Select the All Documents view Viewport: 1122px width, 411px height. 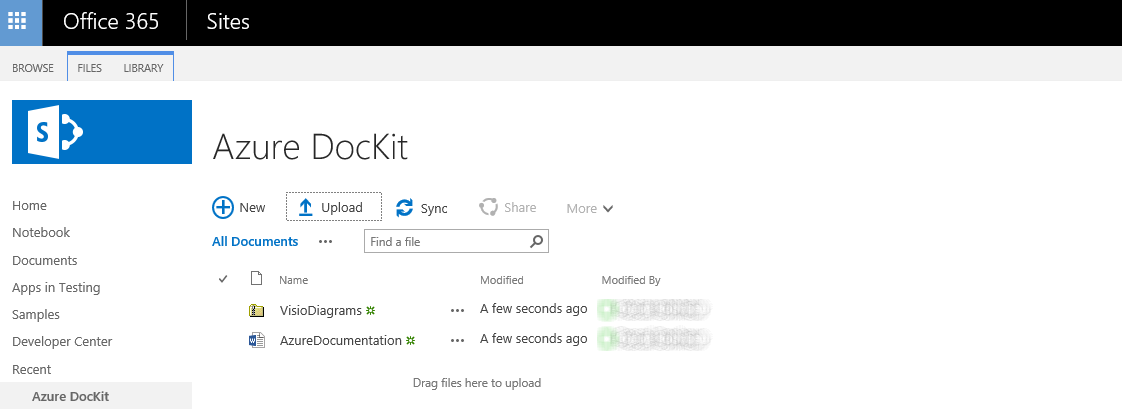tap(255, 242)
